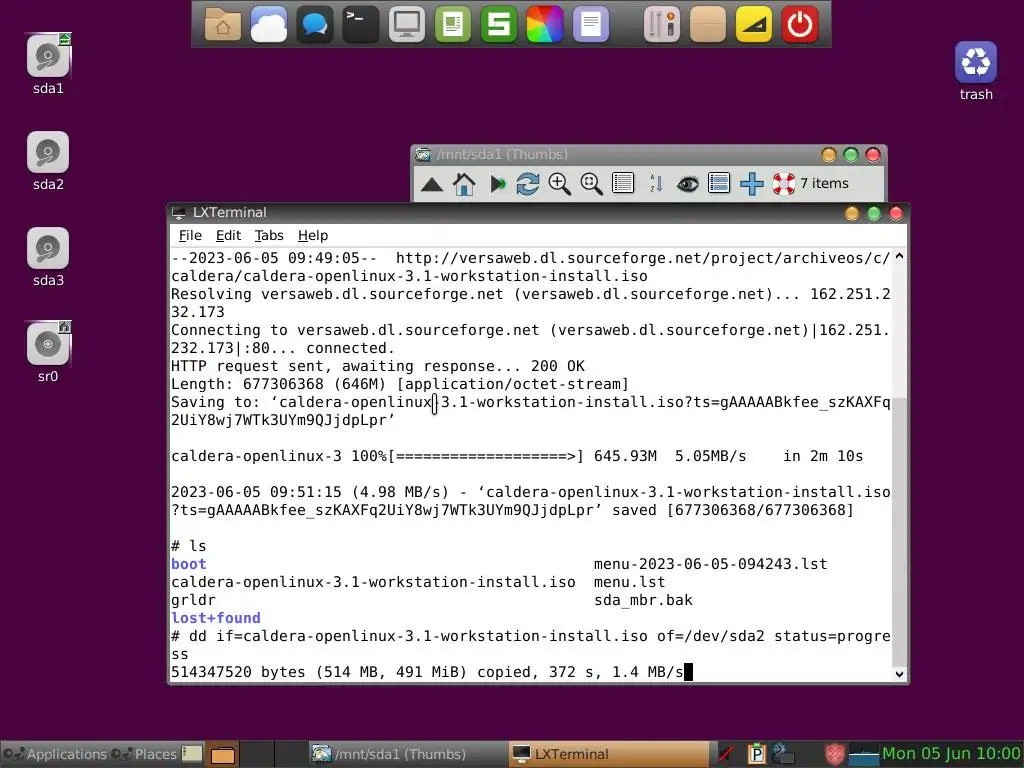Click the A-Z sort icon

(x=656, y=184)
